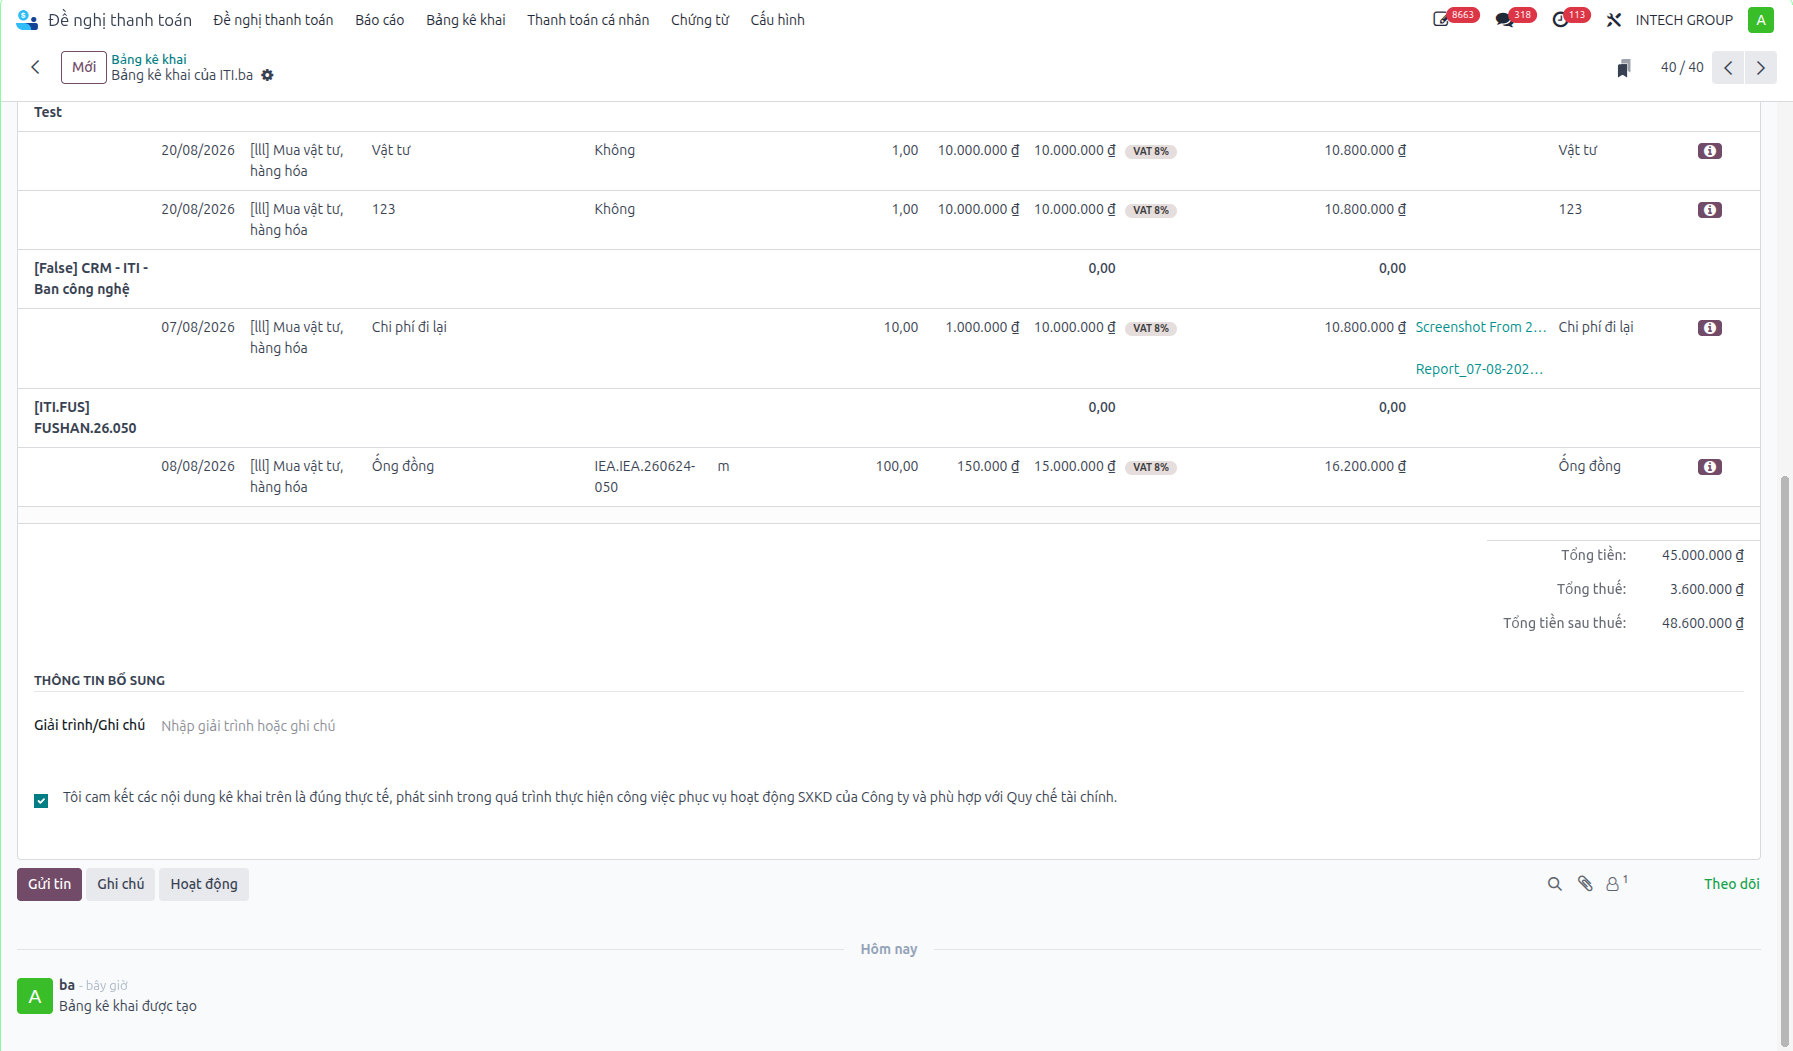Click the Theo dõi link
Screen dimensions: 1793x1051
(1732, 884)
